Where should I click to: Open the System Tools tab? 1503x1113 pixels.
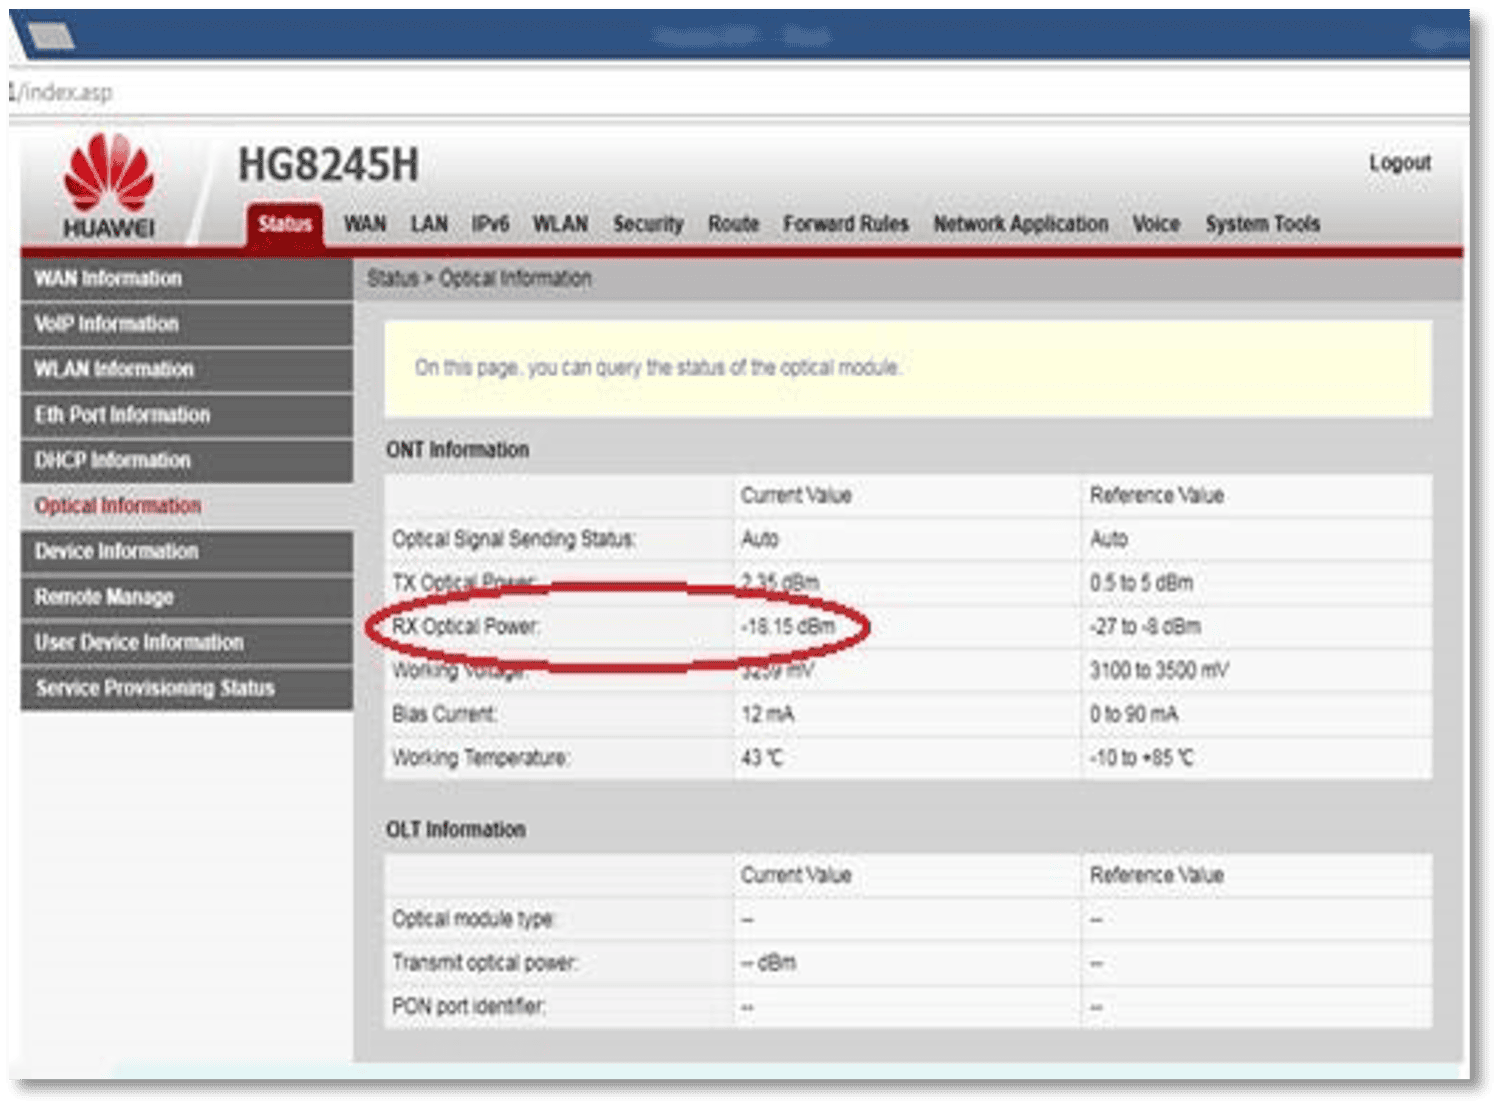point(1262,224)
